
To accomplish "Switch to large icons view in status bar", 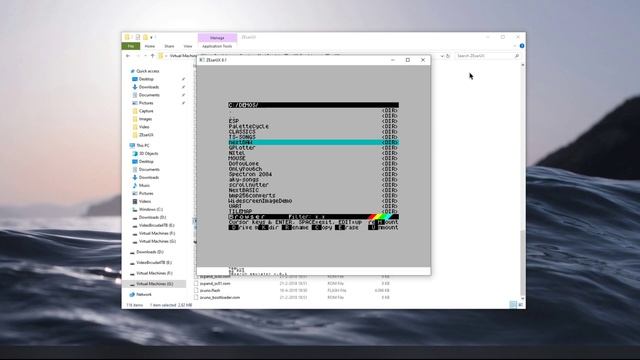I will click(520, 304).
